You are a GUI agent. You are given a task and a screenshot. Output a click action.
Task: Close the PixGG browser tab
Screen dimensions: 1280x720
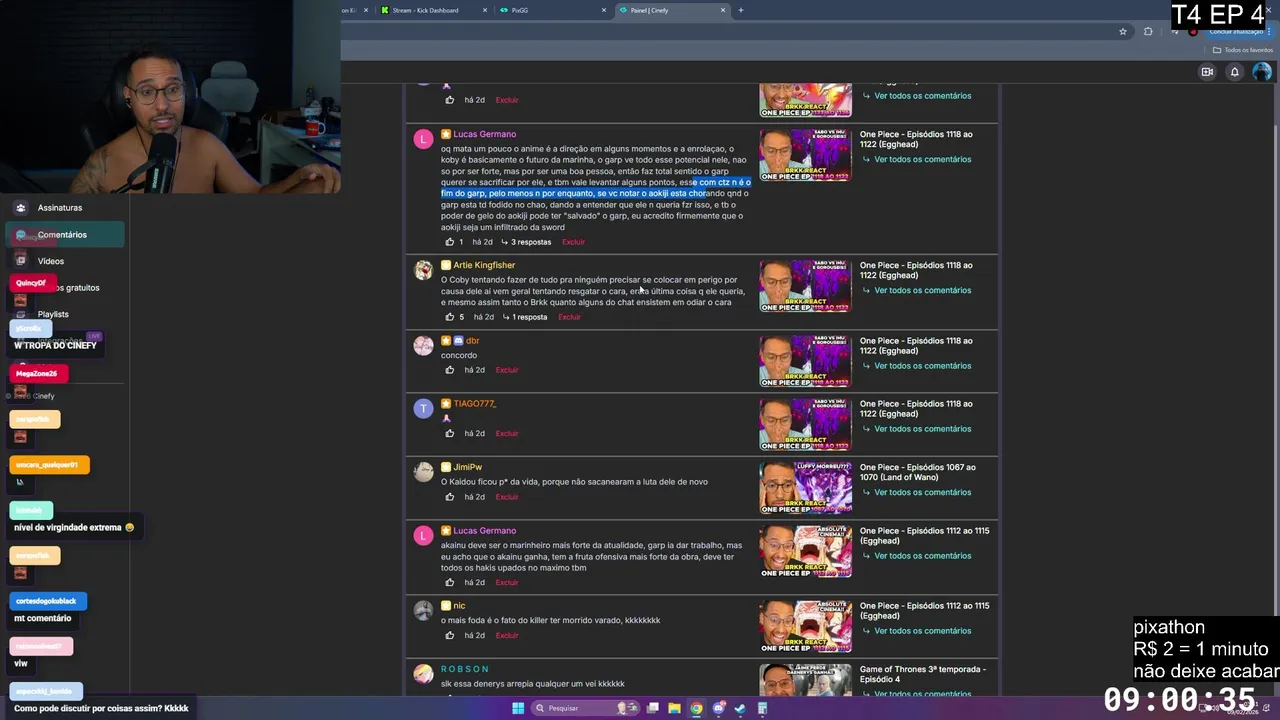tap(603, 10)
